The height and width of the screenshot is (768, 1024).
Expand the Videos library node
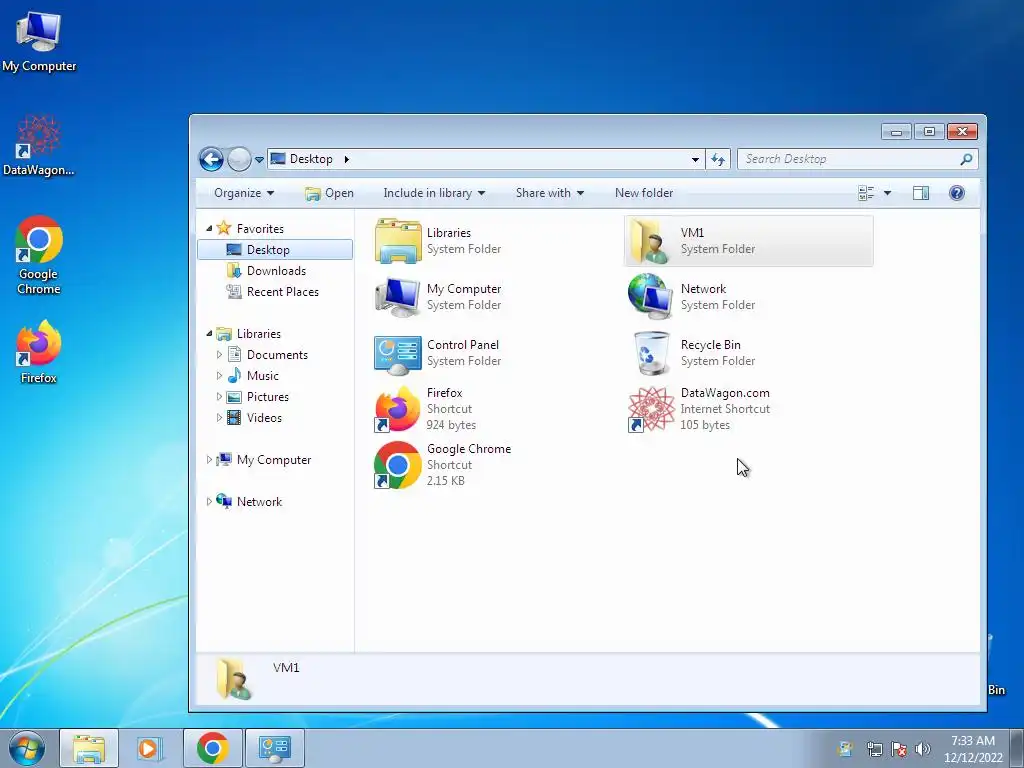pos(219,417)
